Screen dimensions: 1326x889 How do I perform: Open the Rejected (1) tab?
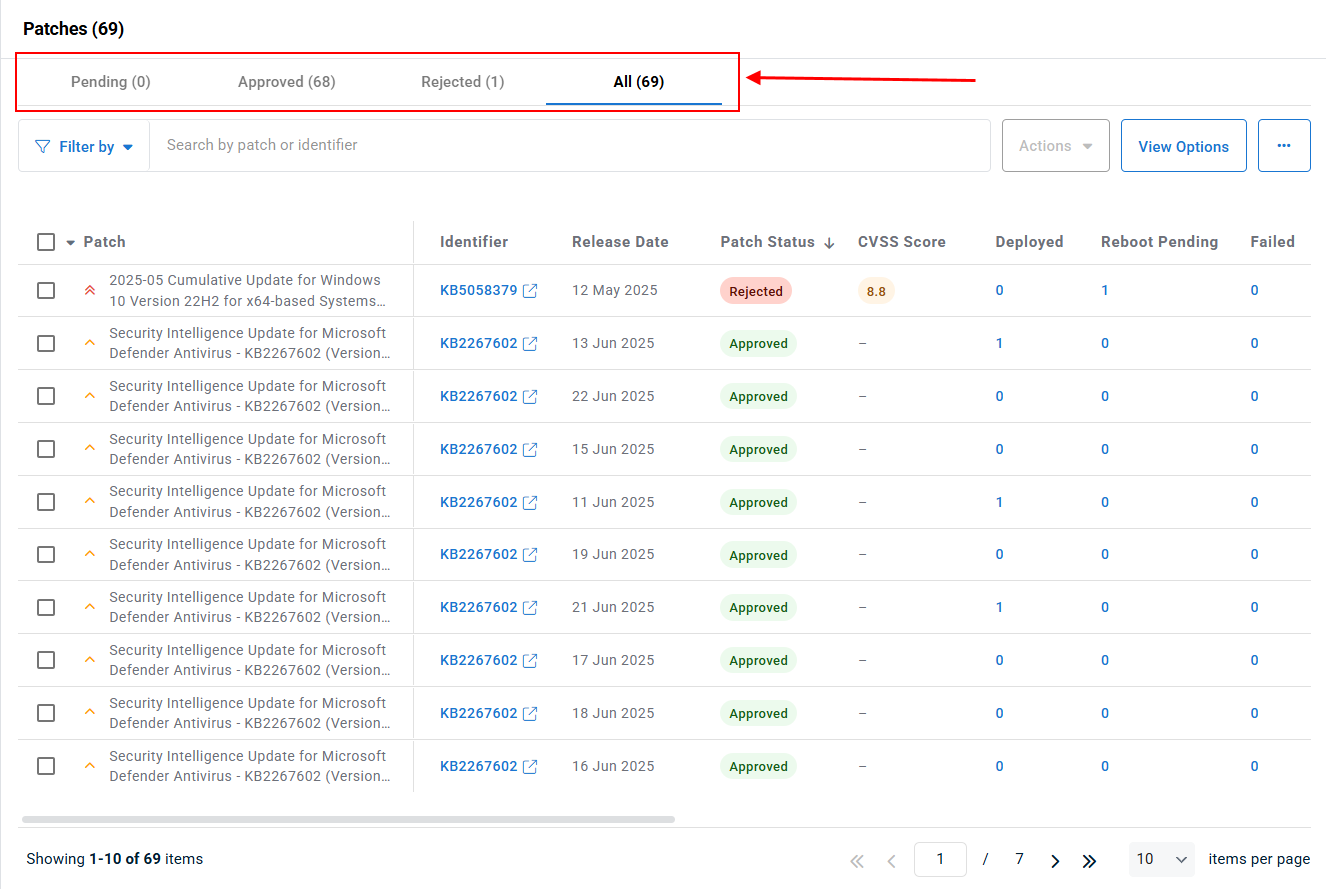click(463, 82)
